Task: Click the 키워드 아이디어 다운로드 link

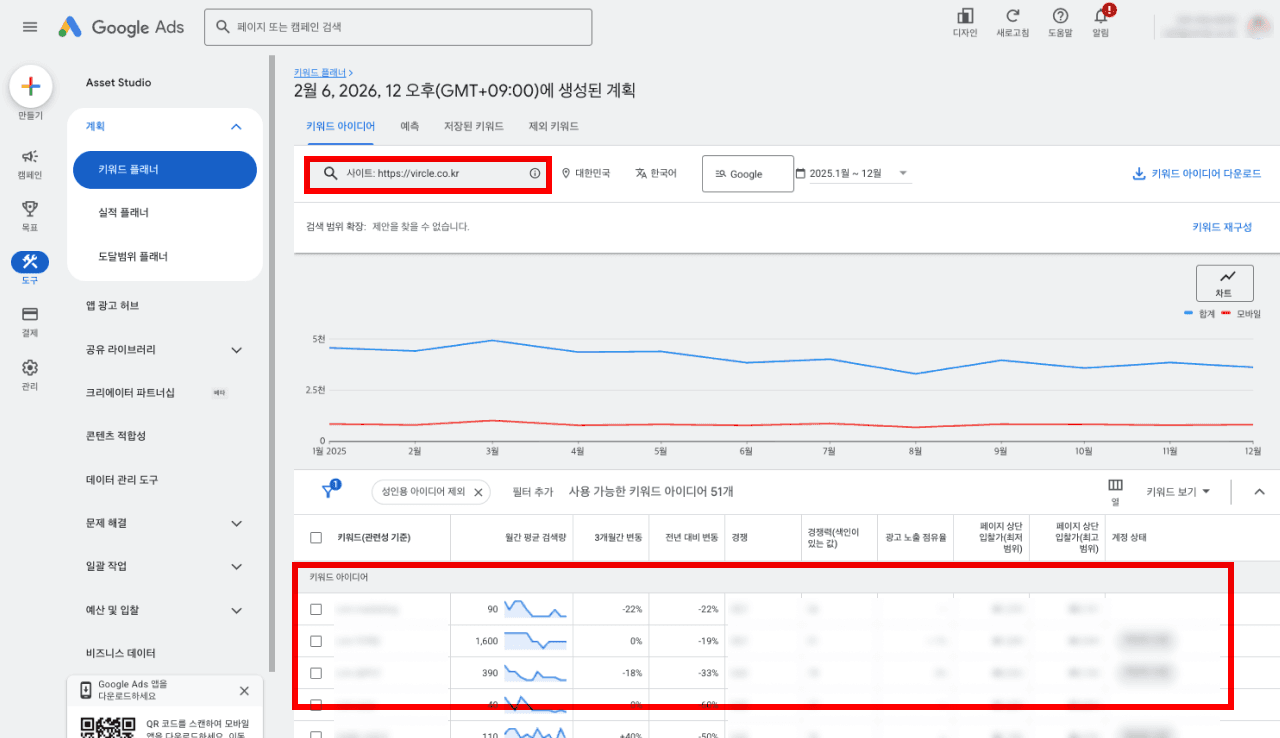Action: point(1196,173)
